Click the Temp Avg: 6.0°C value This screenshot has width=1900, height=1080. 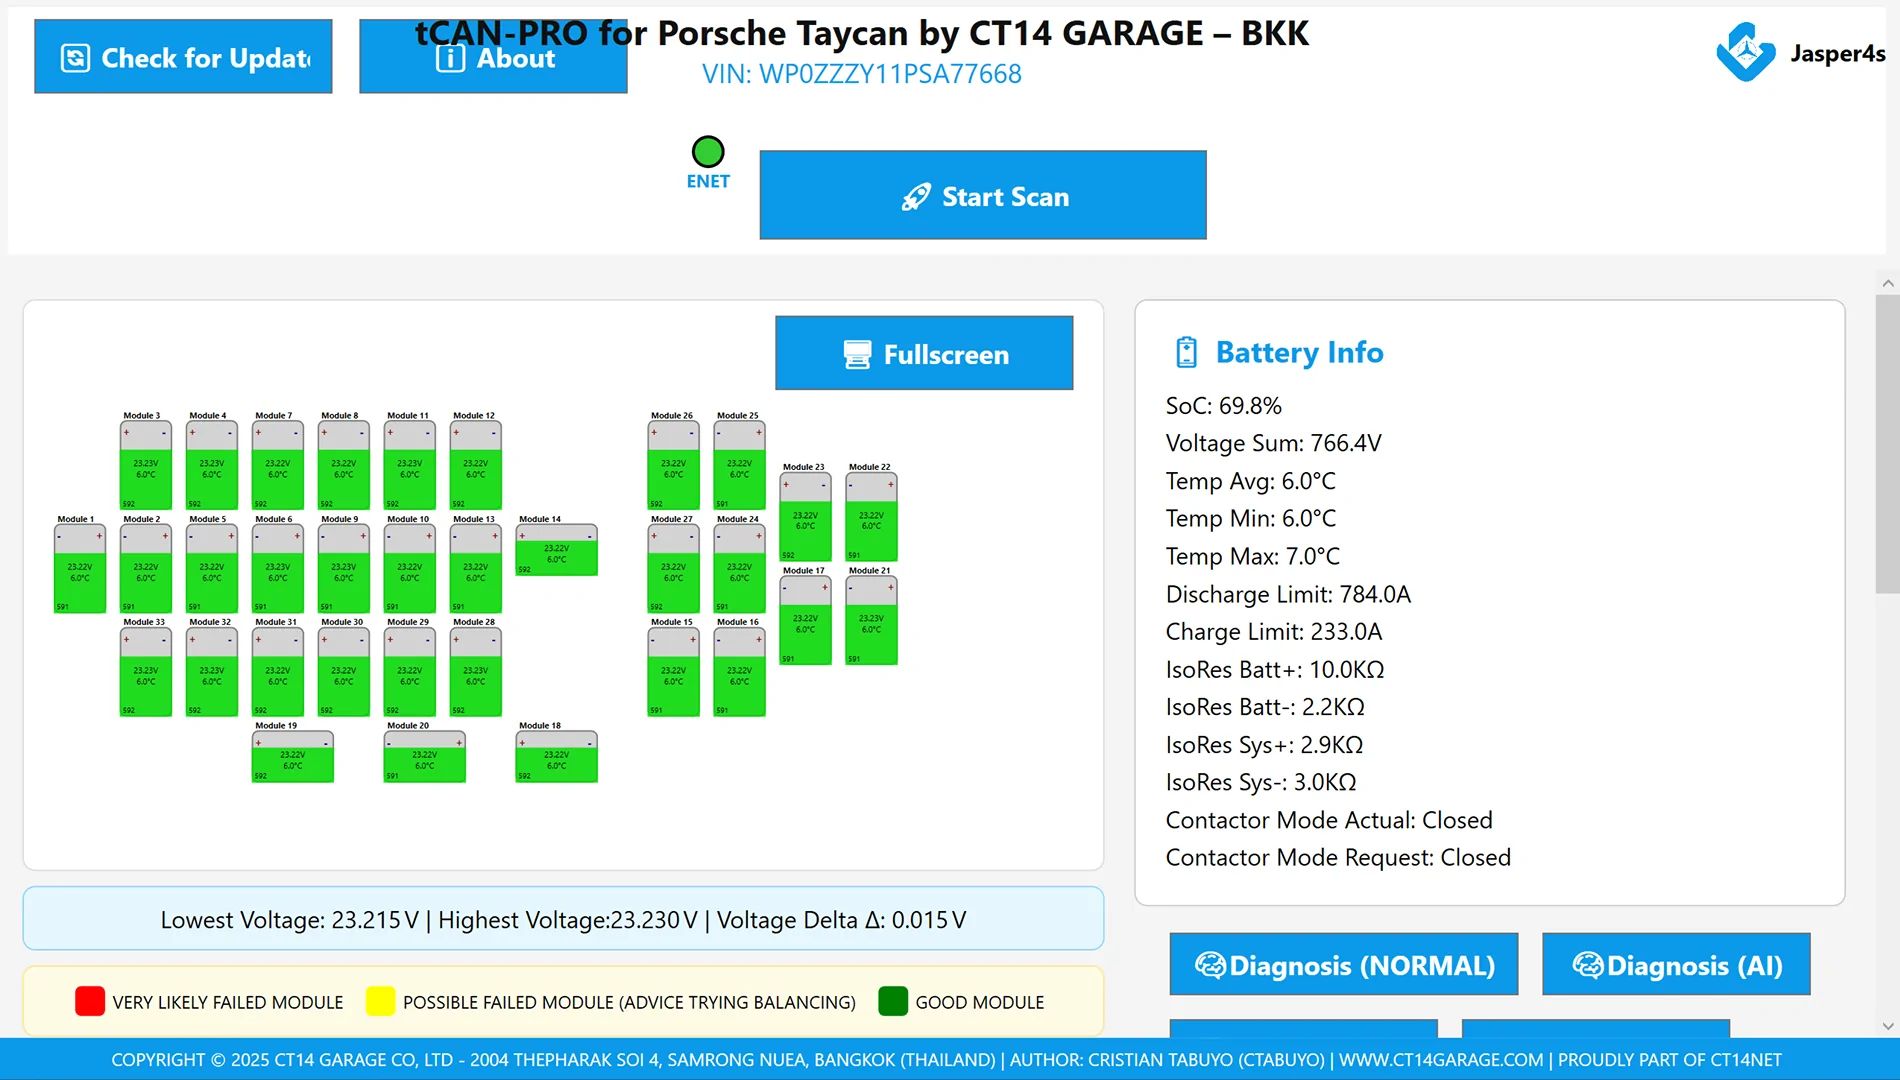(1251, 481)
